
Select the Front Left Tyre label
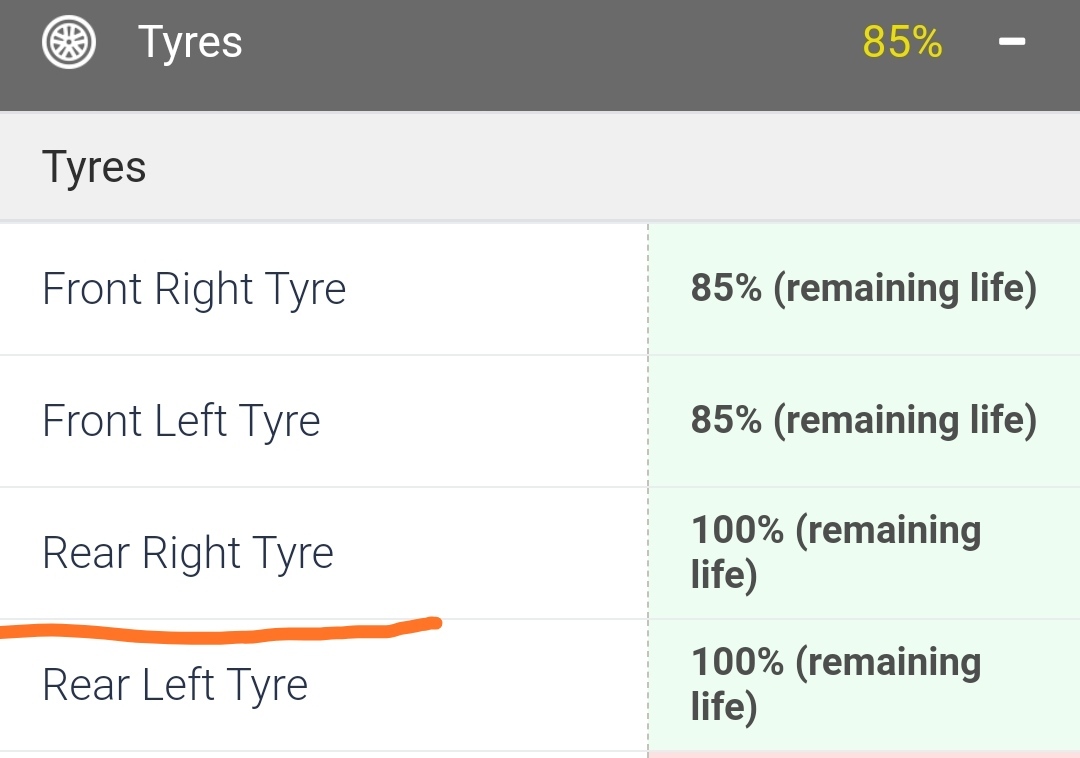point(181,421)
